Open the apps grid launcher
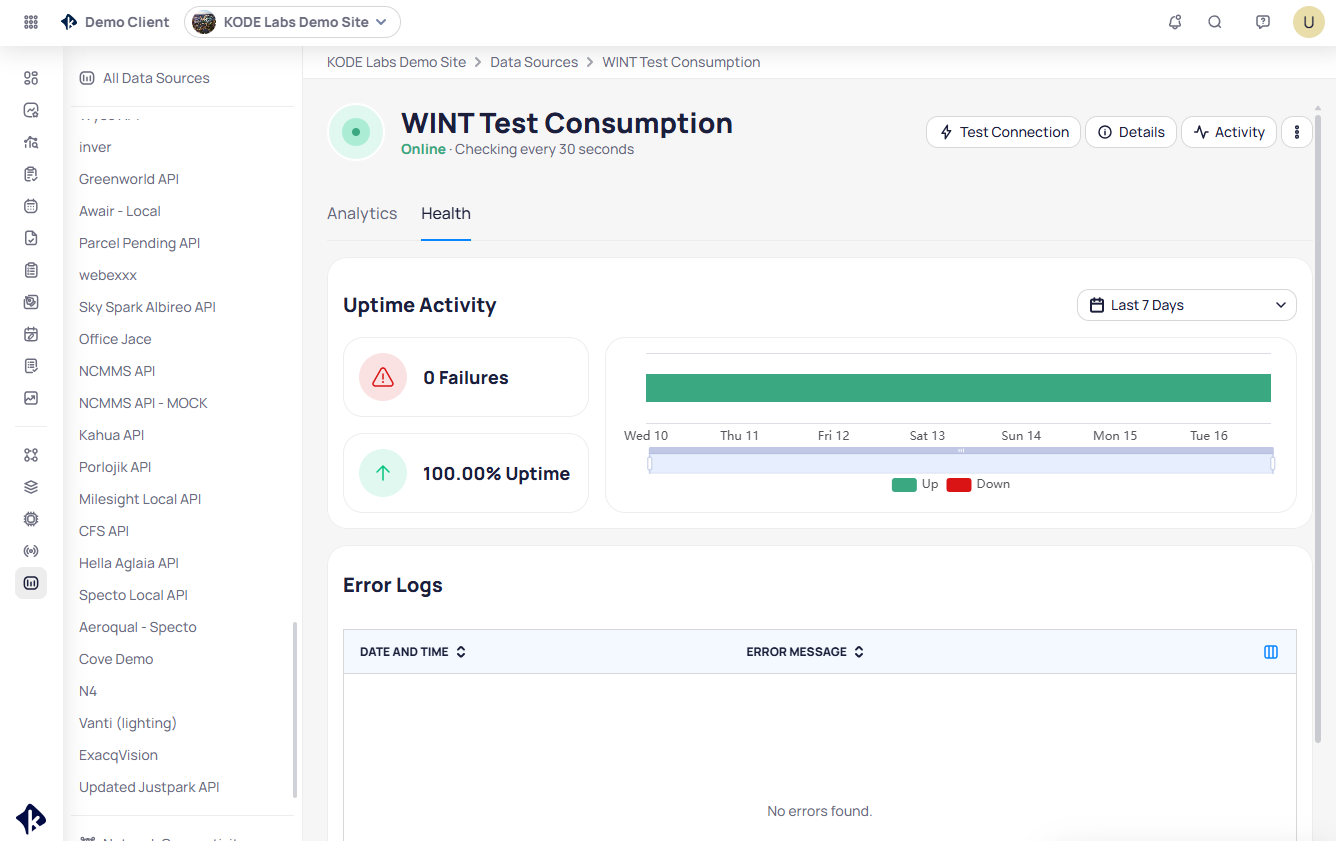1336x841 pixels. click(x=31, y=22)
